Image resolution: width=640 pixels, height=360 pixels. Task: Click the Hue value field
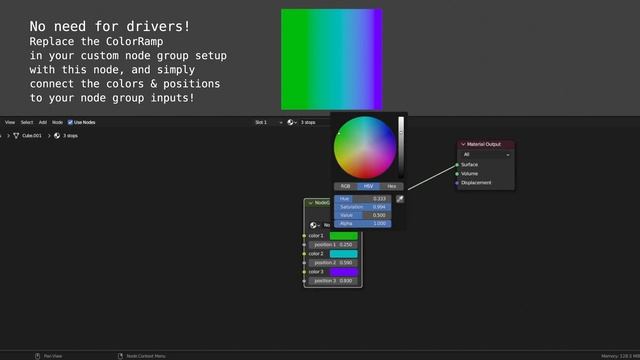[363, 199]
